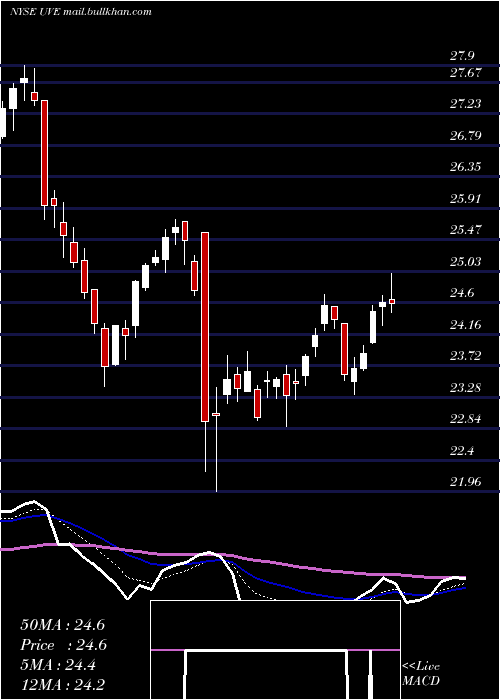The image size is (500, 700).
Task: Click the 25.47 price axis label
Action: point(466,230)
